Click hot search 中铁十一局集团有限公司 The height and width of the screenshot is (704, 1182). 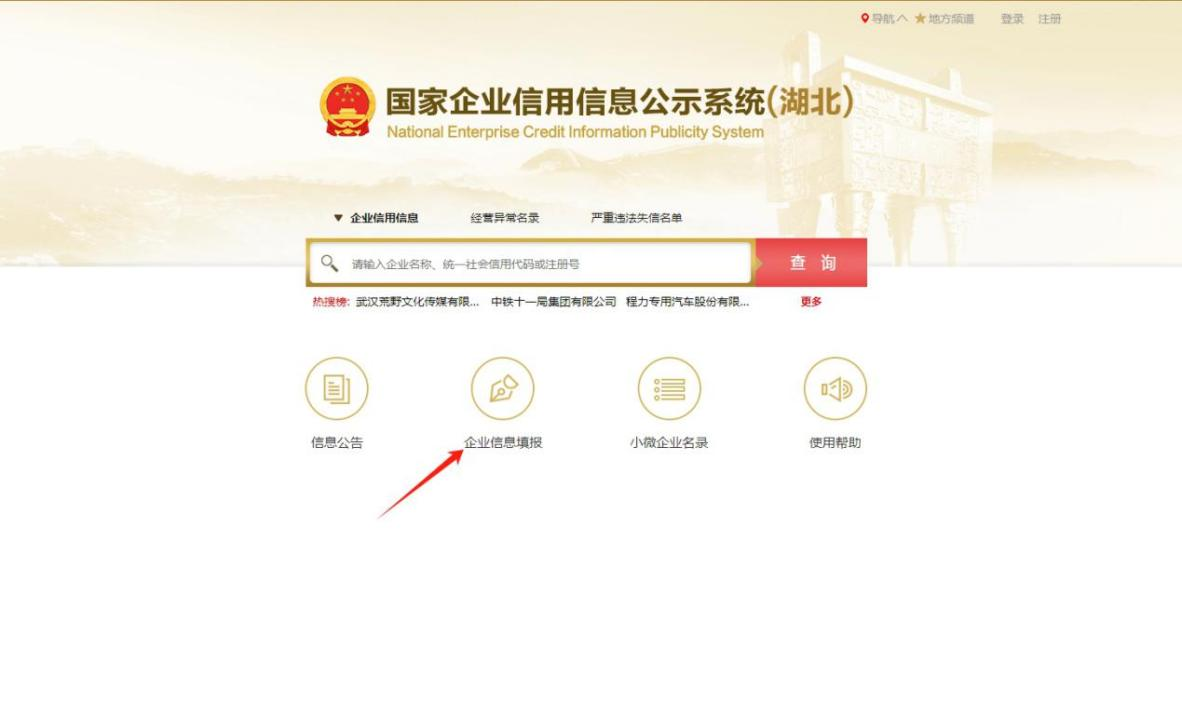(553, 301)
